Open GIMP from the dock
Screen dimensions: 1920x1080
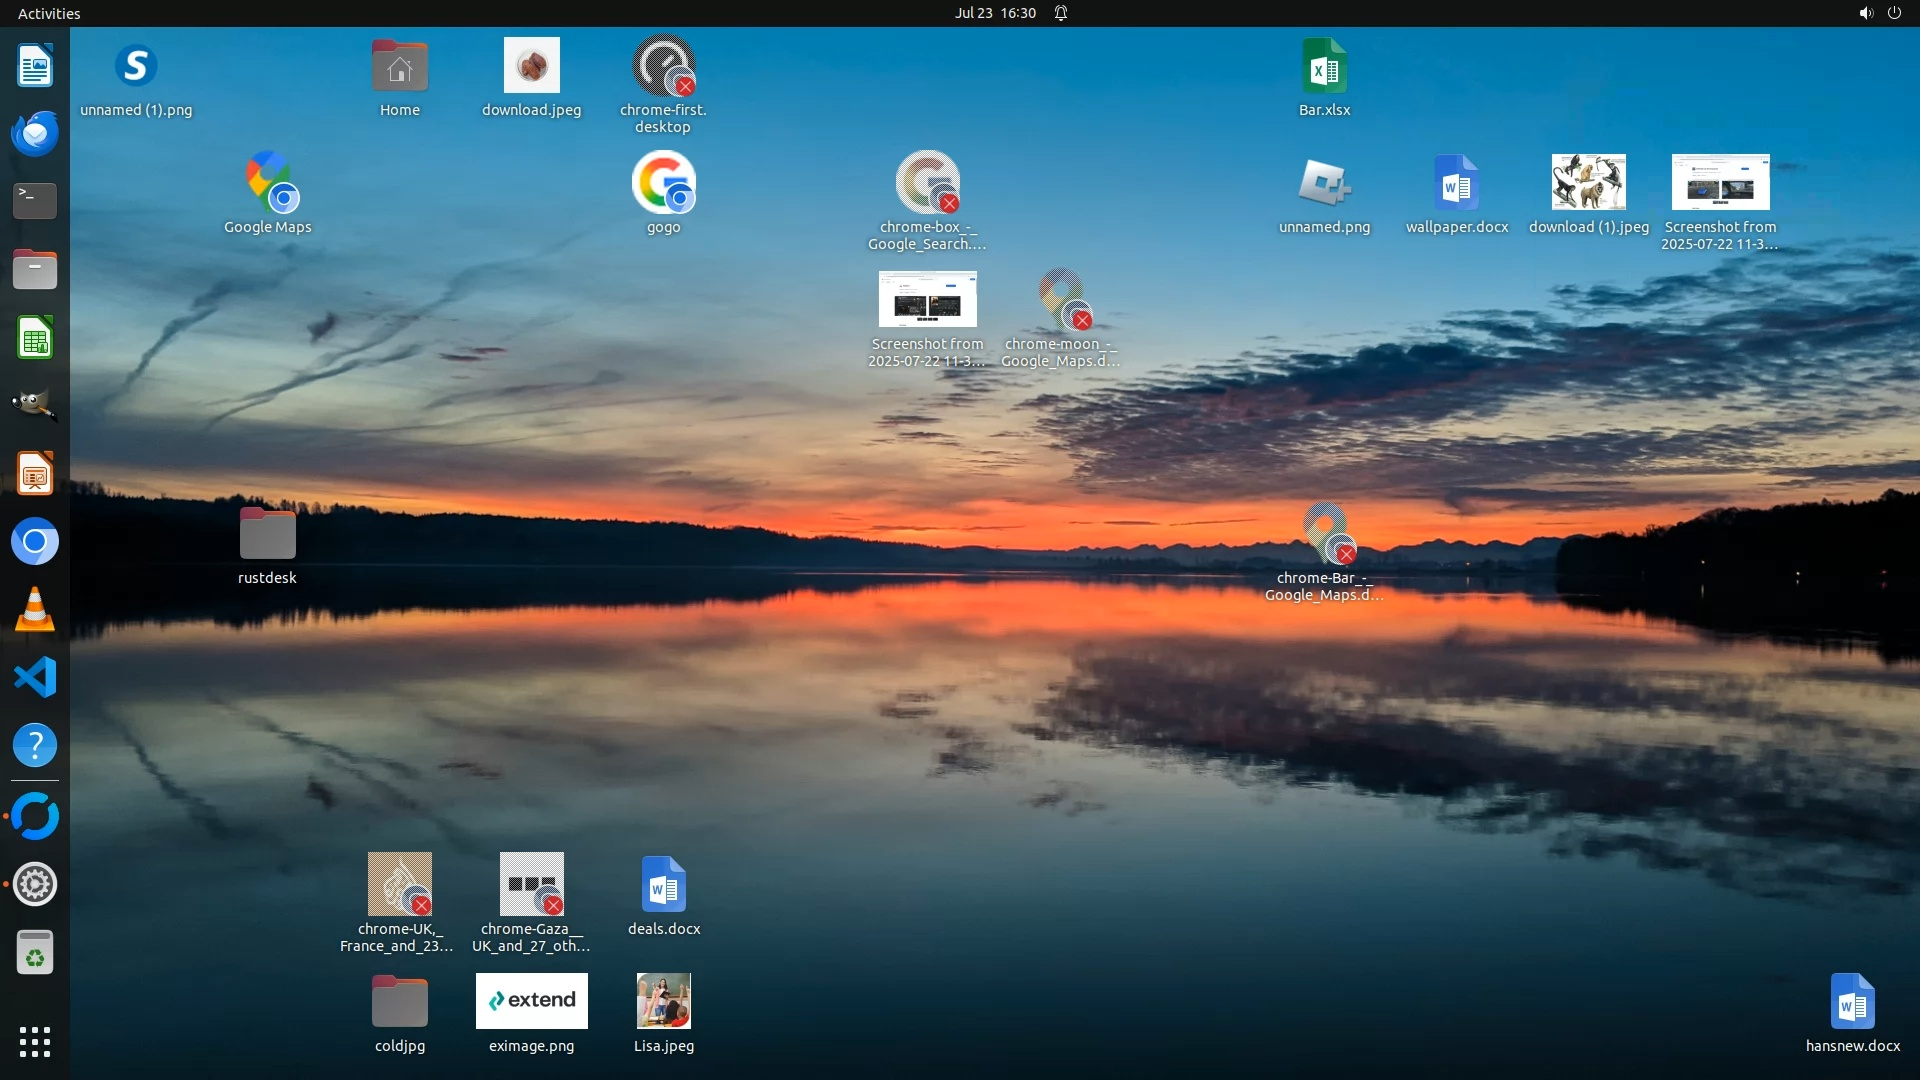click(35, 405)
